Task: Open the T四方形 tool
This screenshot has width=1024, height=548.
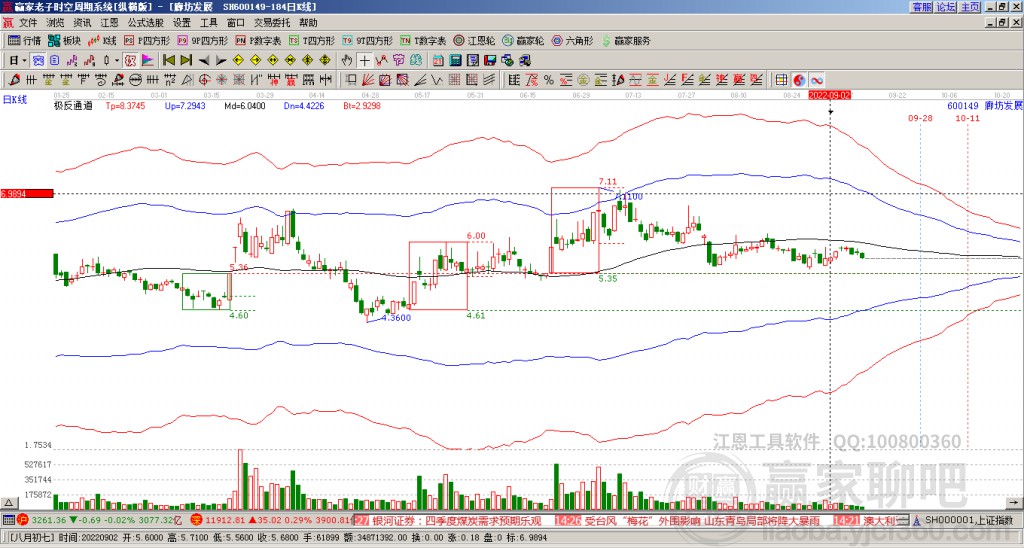Action: pyautogui.click(x=312, y=40)
